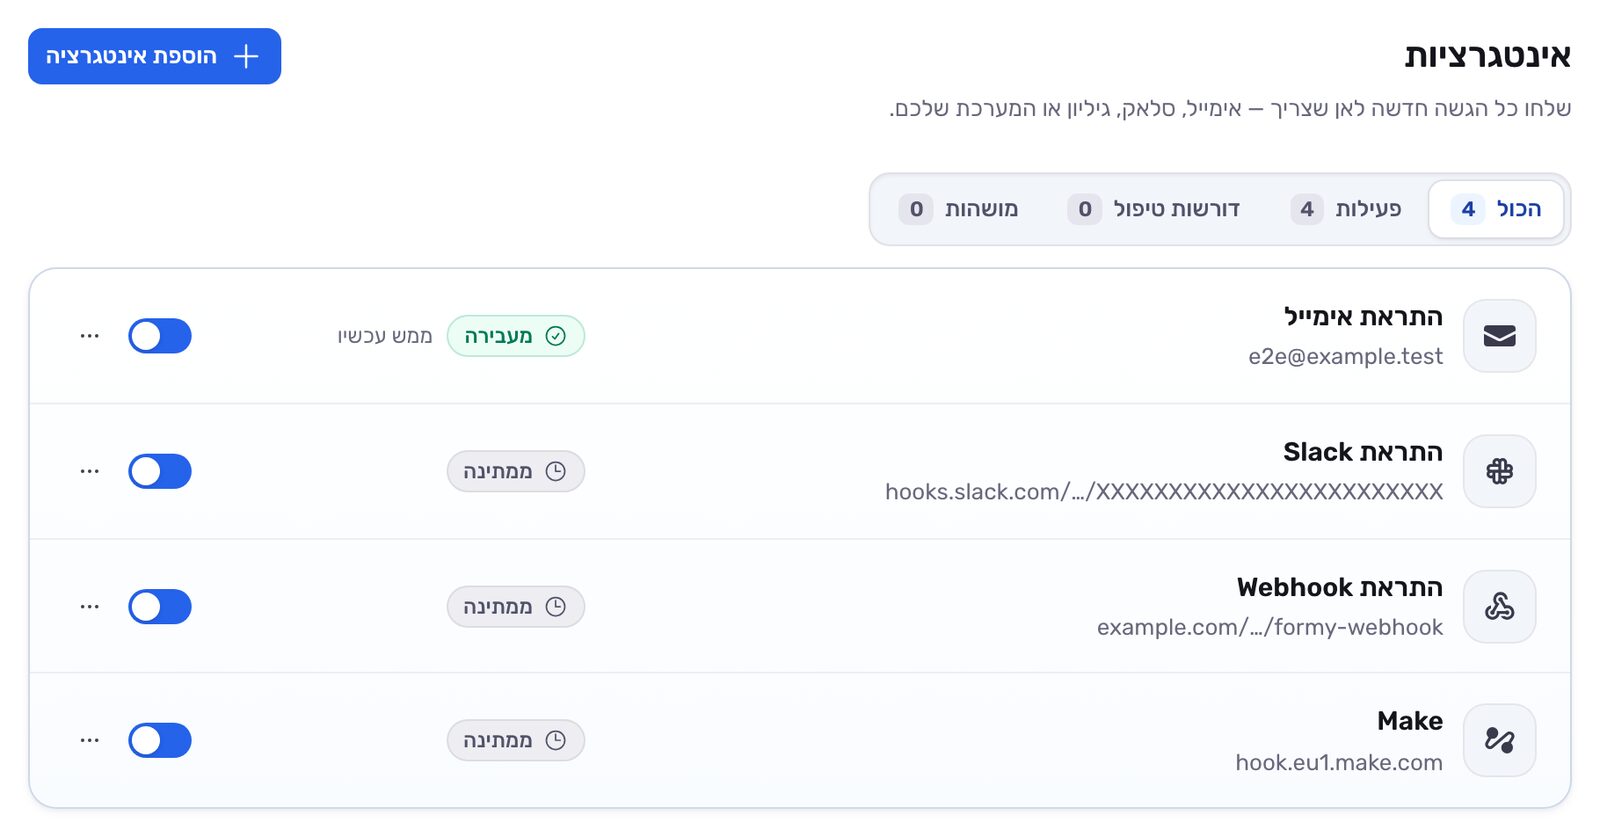
Task: Click the הוספת אינטגרציה button
Action: [155, 56]
